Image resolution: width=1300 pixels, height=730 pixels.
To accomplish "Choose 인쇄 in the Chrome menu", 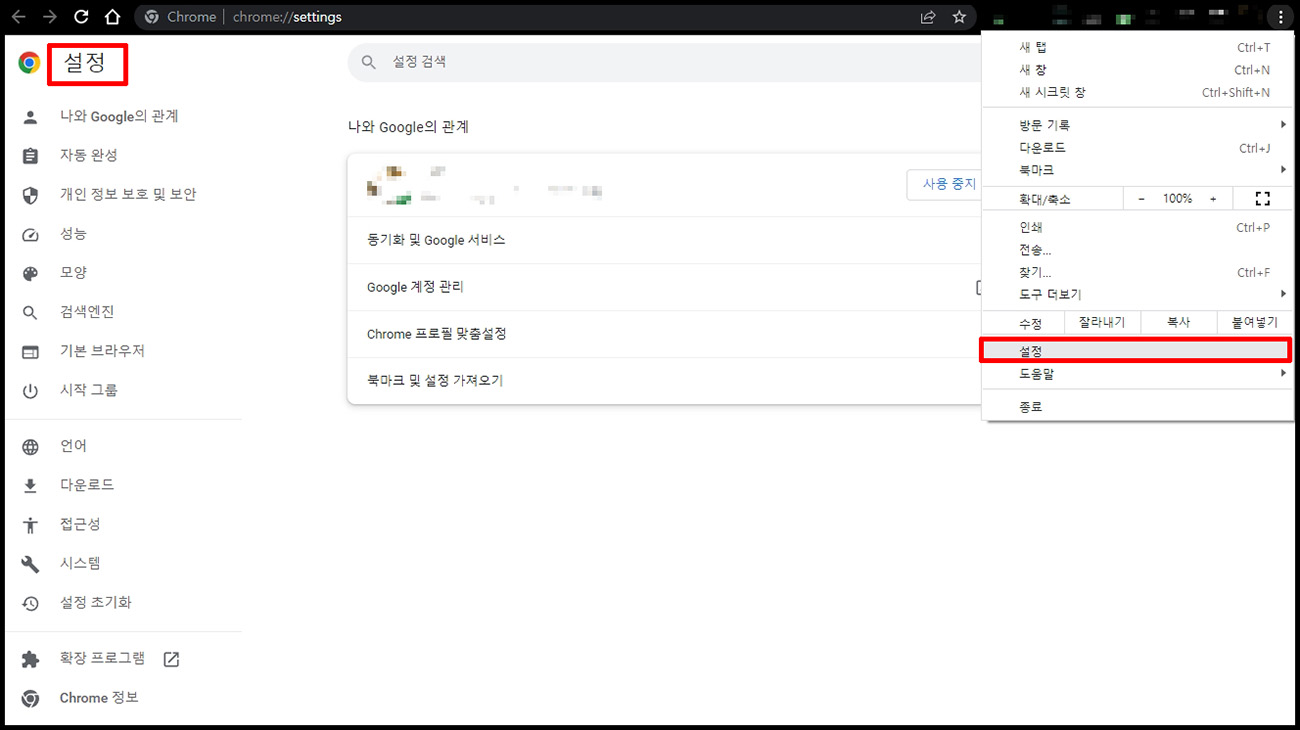I will click(1138, 227).
